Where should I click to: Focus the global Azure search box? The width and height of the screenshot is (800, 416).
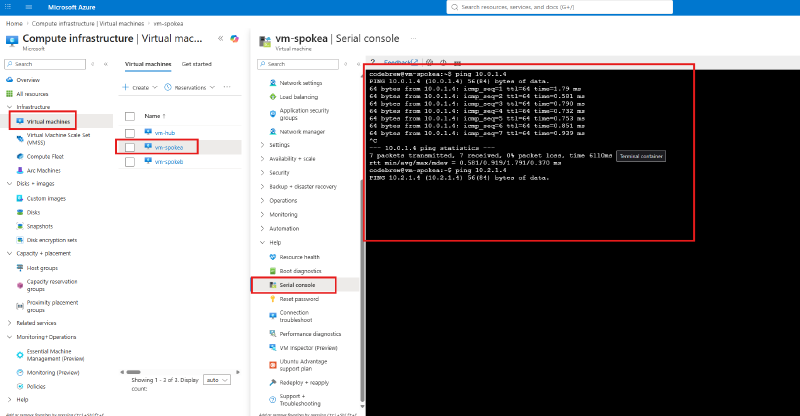click(x=560, y=7)
